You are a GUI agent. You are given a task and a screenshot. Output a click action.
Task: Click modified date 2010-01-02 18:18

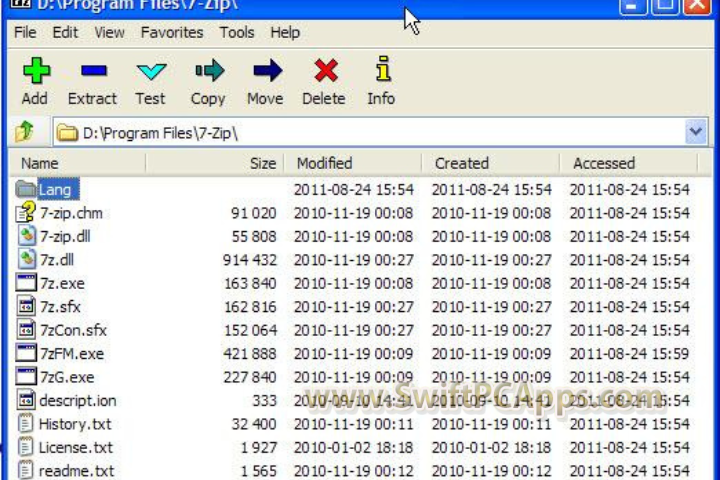354,447
